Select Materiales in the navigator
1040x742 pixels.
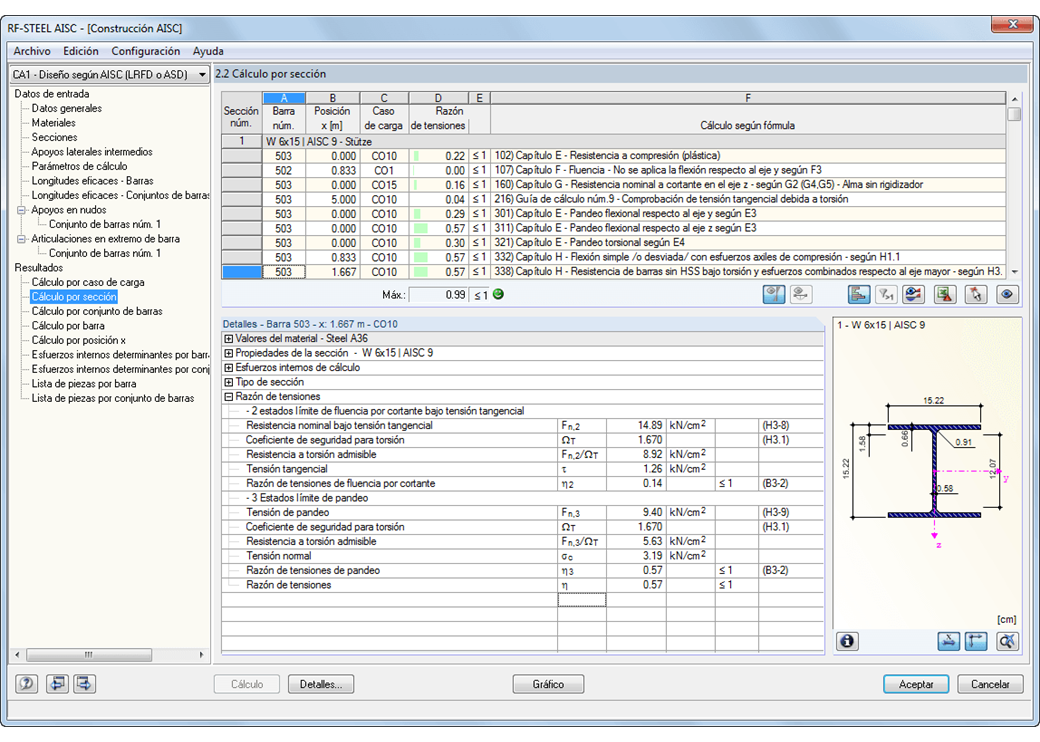click(54, 123)
